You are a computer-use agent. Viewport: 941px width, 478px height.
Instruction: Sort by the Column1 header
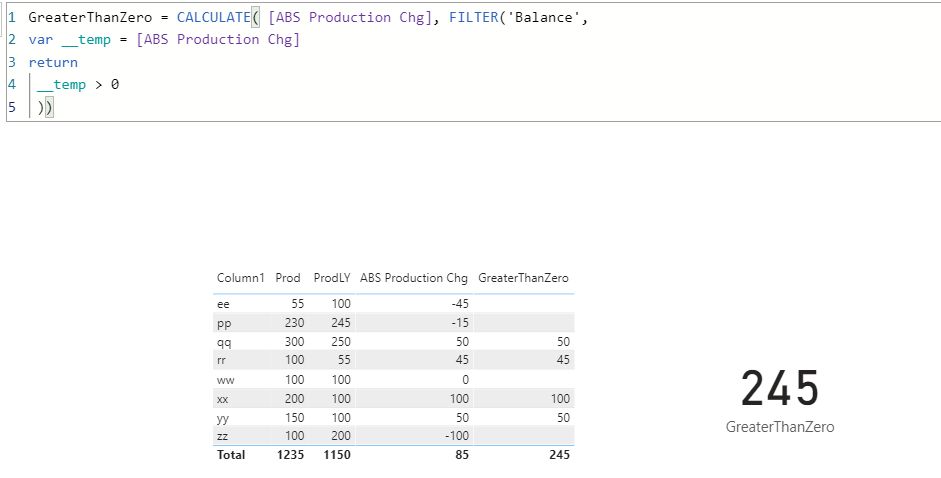tap(240, 278)
